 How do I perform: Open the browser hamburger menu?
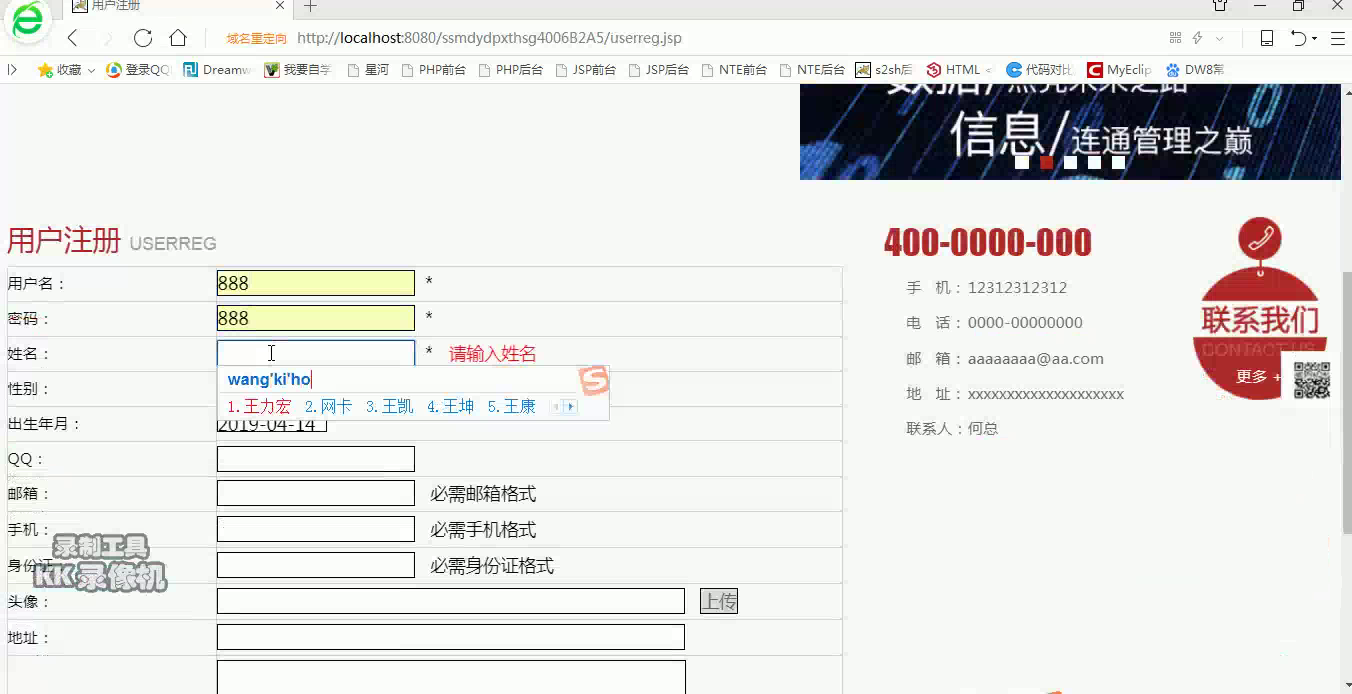click(x=1337, y=38)
